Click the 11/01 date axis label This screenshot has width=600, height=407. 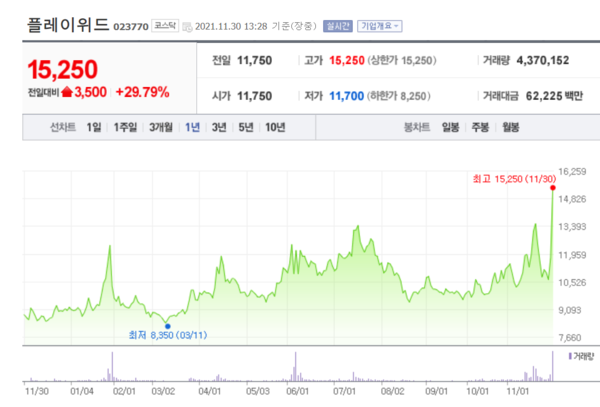click(x=517, y=391)
